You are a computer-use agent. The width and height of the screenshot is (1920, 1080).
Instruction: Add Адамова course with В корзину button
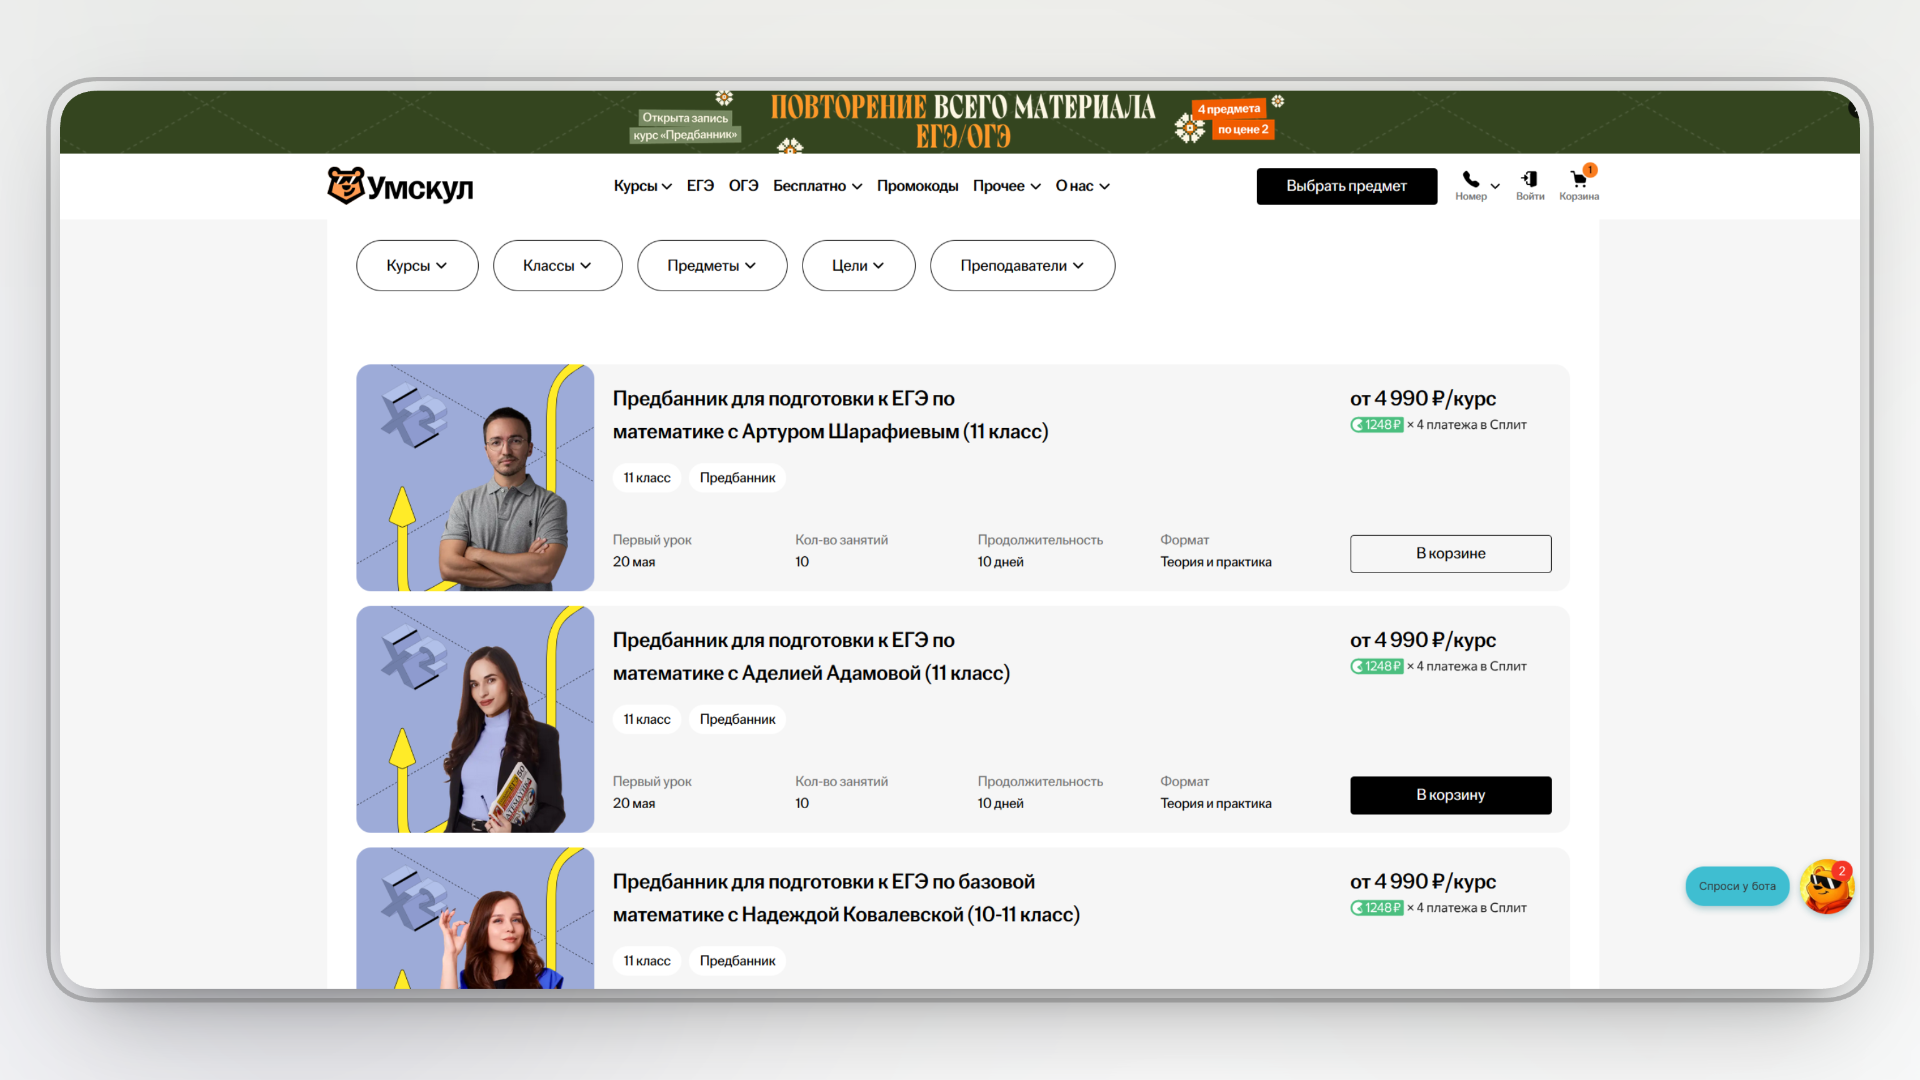[1451, 796]
